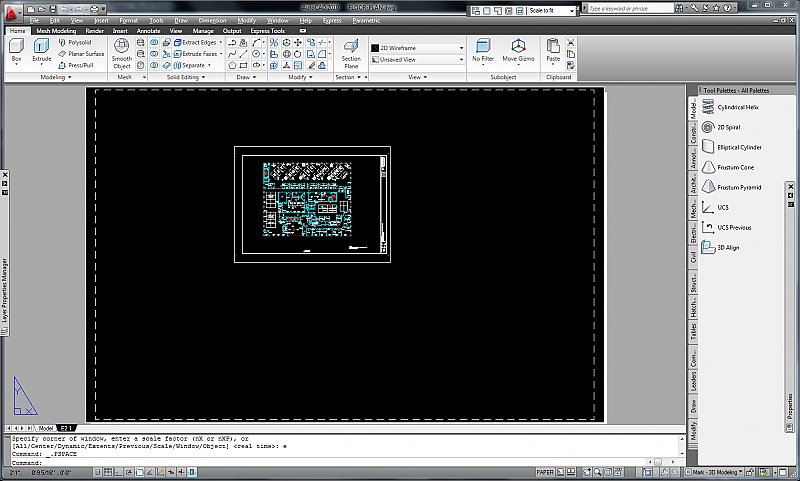Click the Modeling tab in Tool Palettes
This screenshot has width=800, height=481.
coord(693,109)
